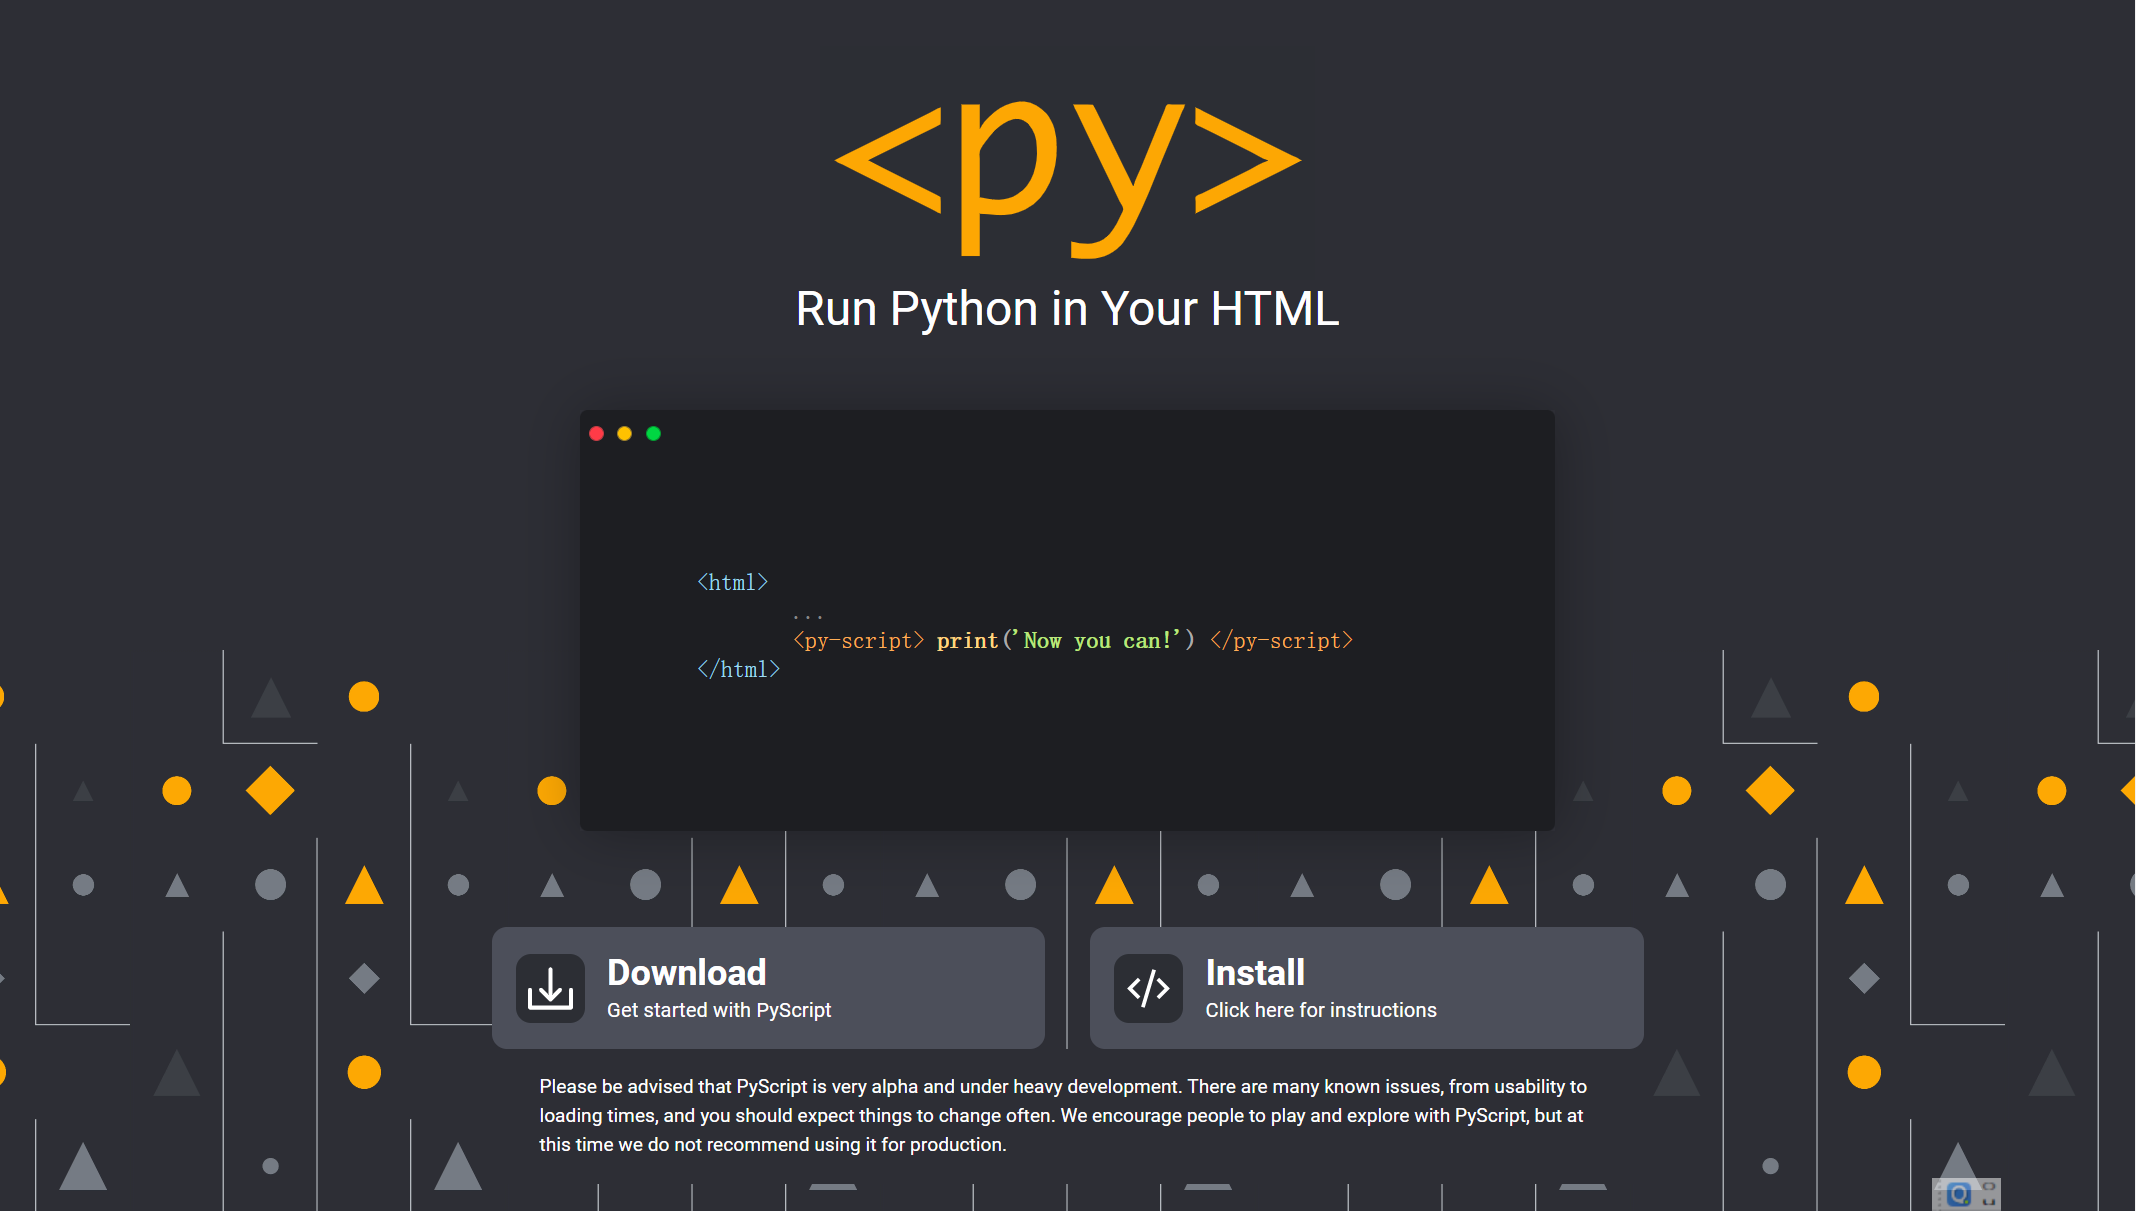Click the print('Now you can!') code text
This screenshot has height=1211, width=2136.
click(x=1065, y=640)
